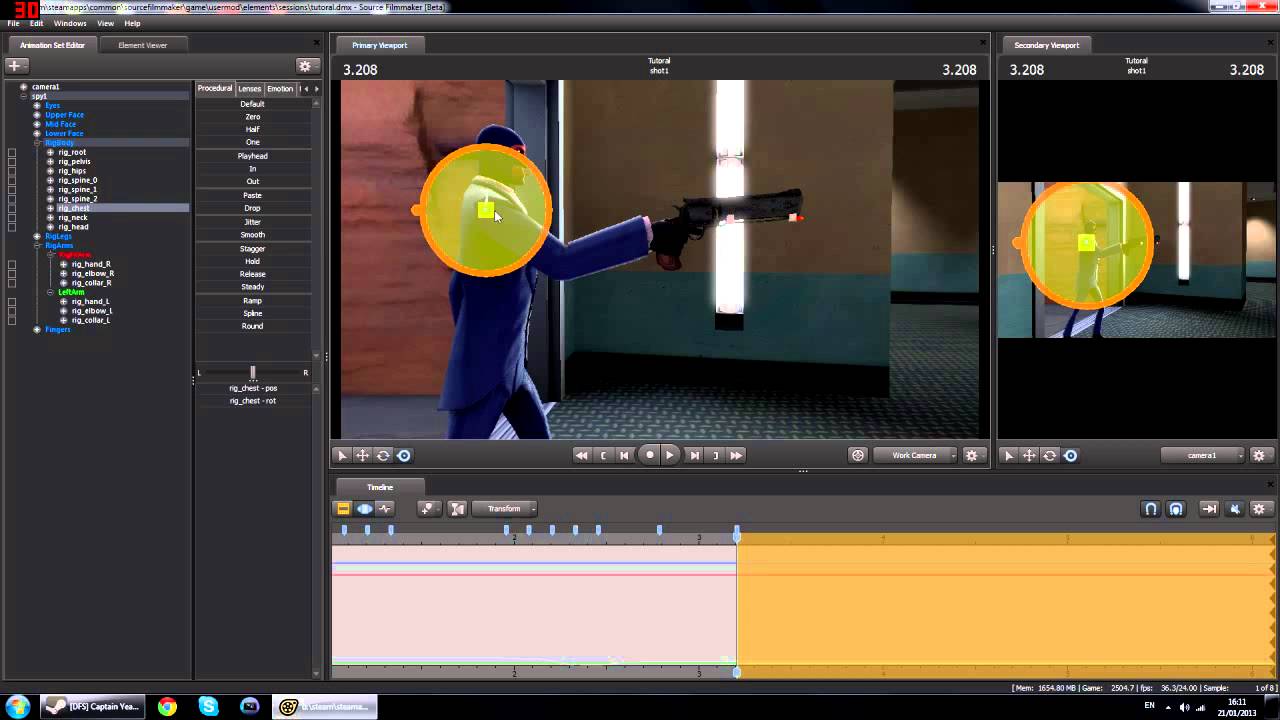Screen dimensions: 1280x720
Task: Open the Transform dropdown in the timeline
Action: (504, 509)
